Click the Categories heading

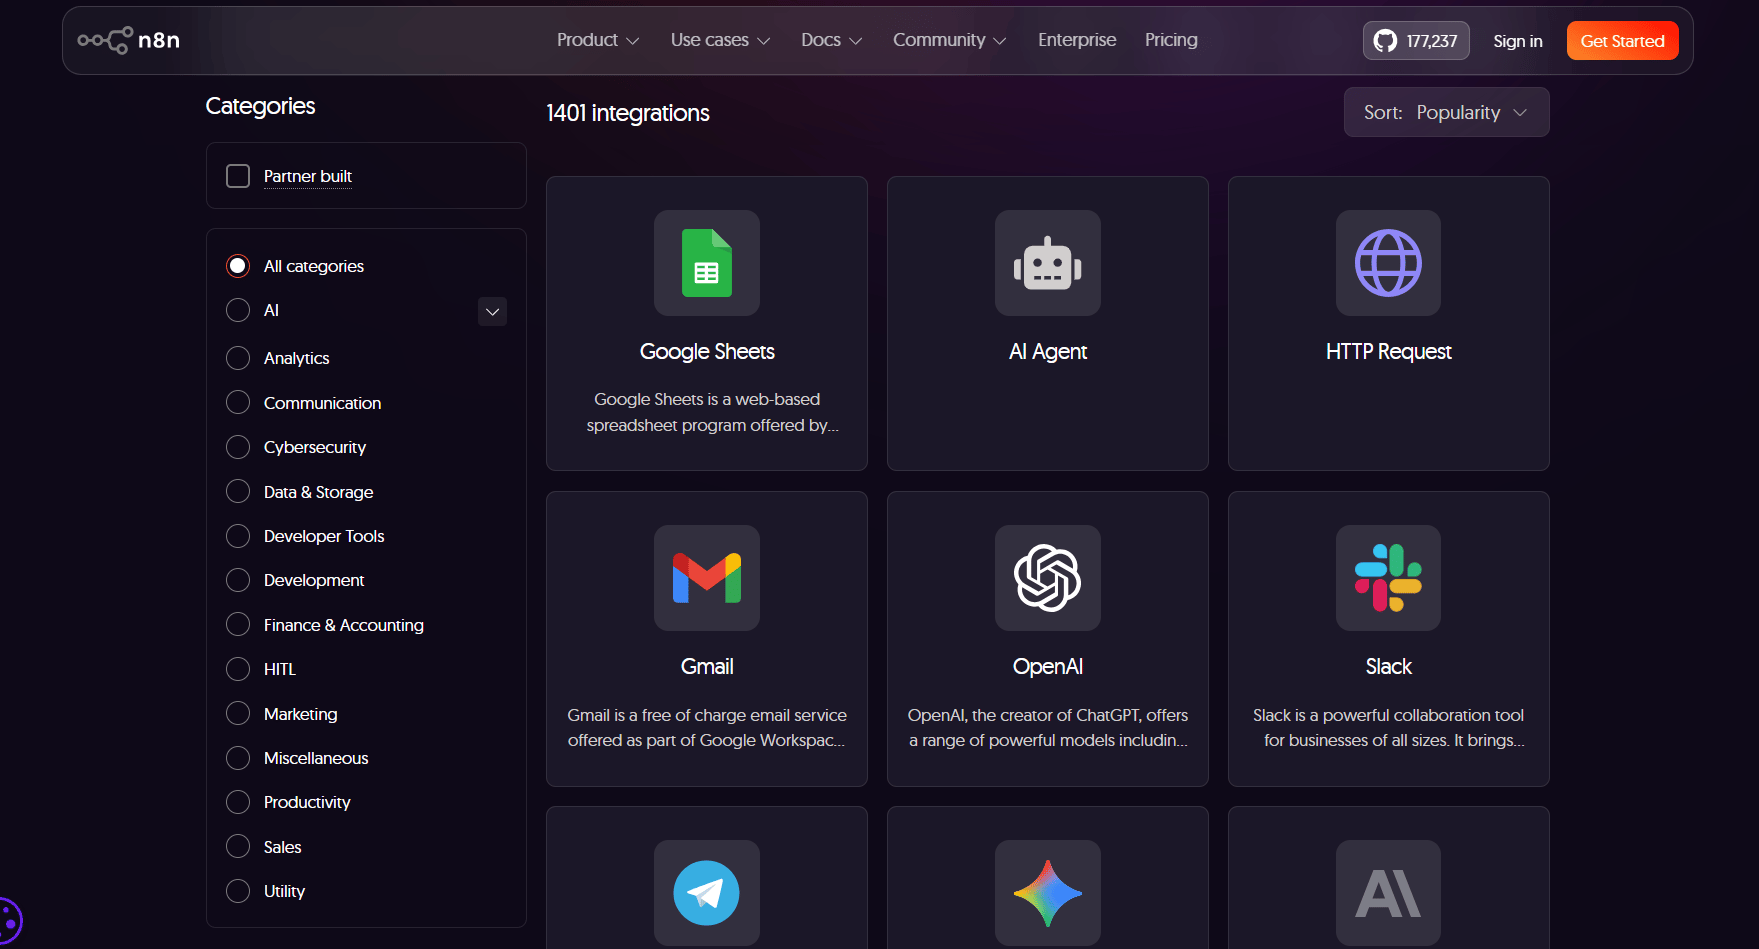click(x=260, y=106)
